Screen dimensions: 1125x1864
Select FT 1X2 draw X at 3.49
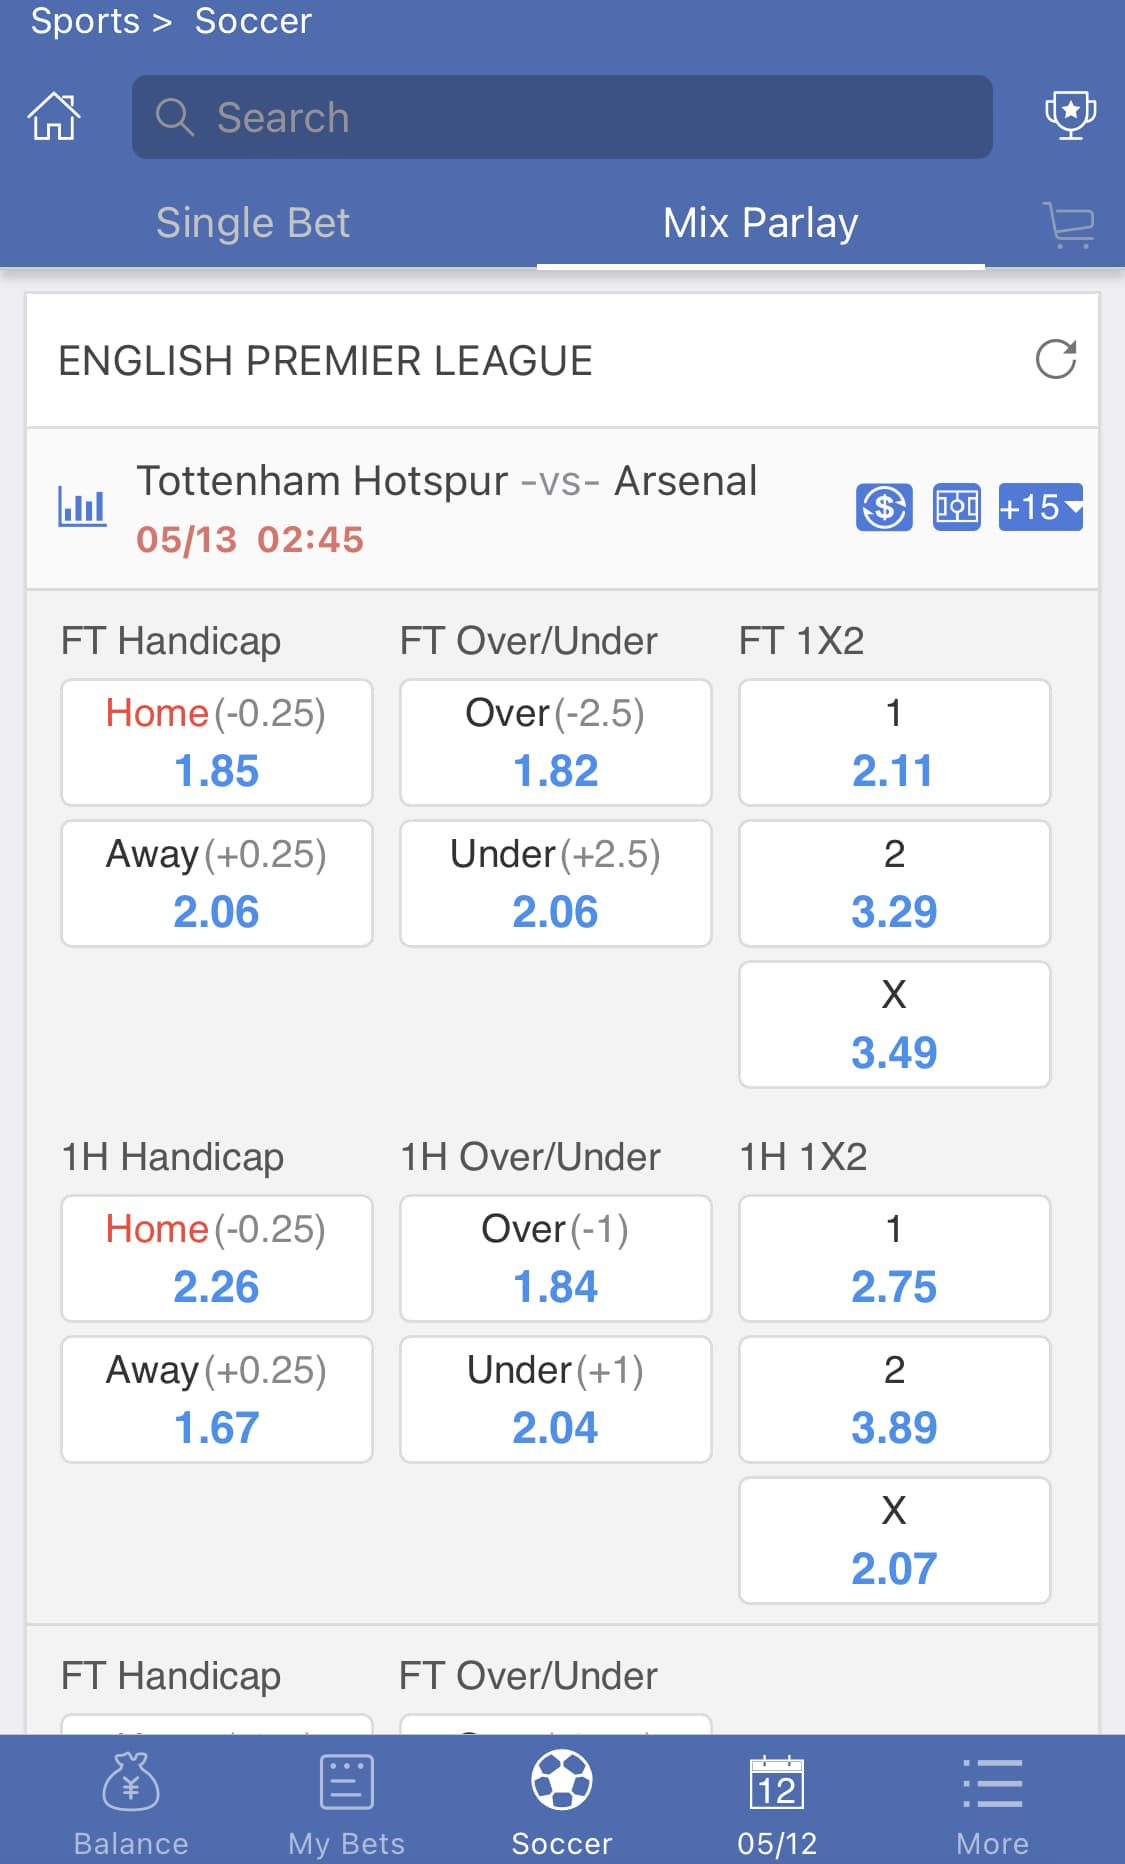(x=895, y=1024)
